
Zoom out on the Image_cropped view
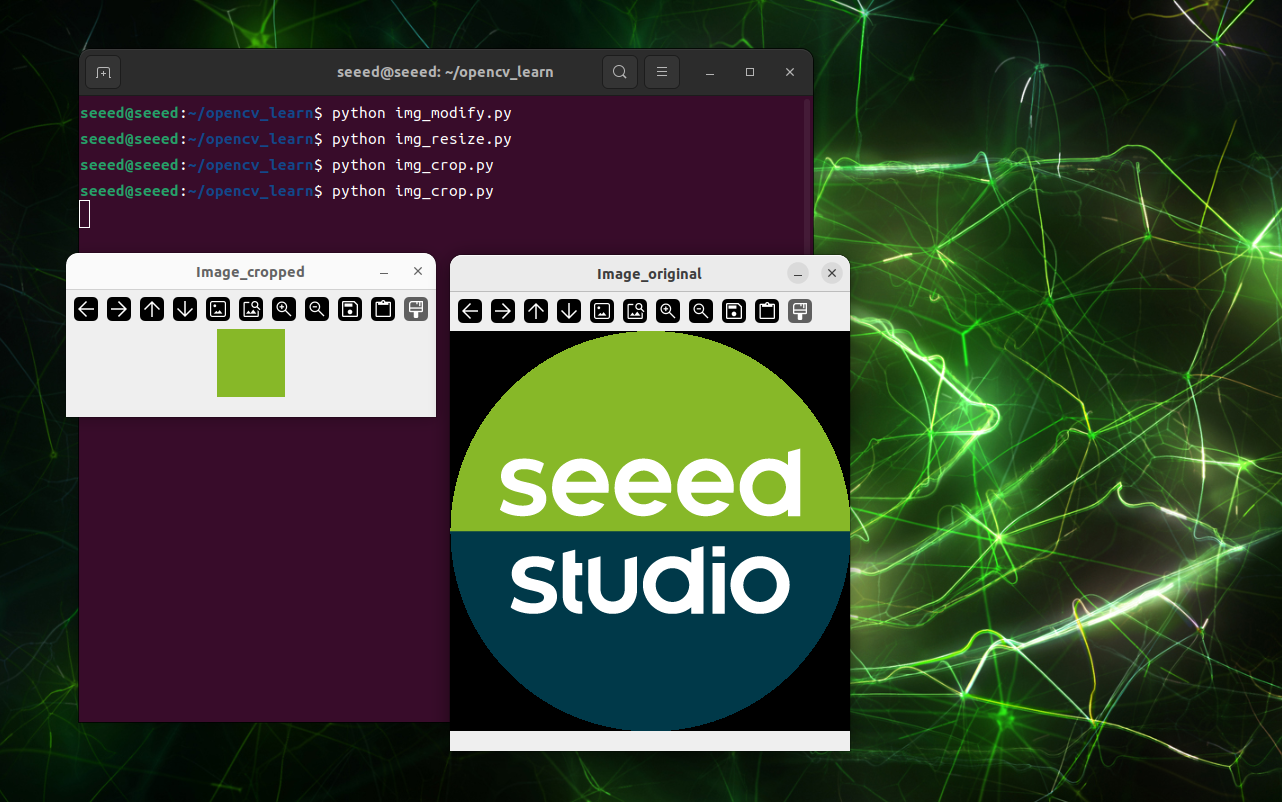pos(317,309)
